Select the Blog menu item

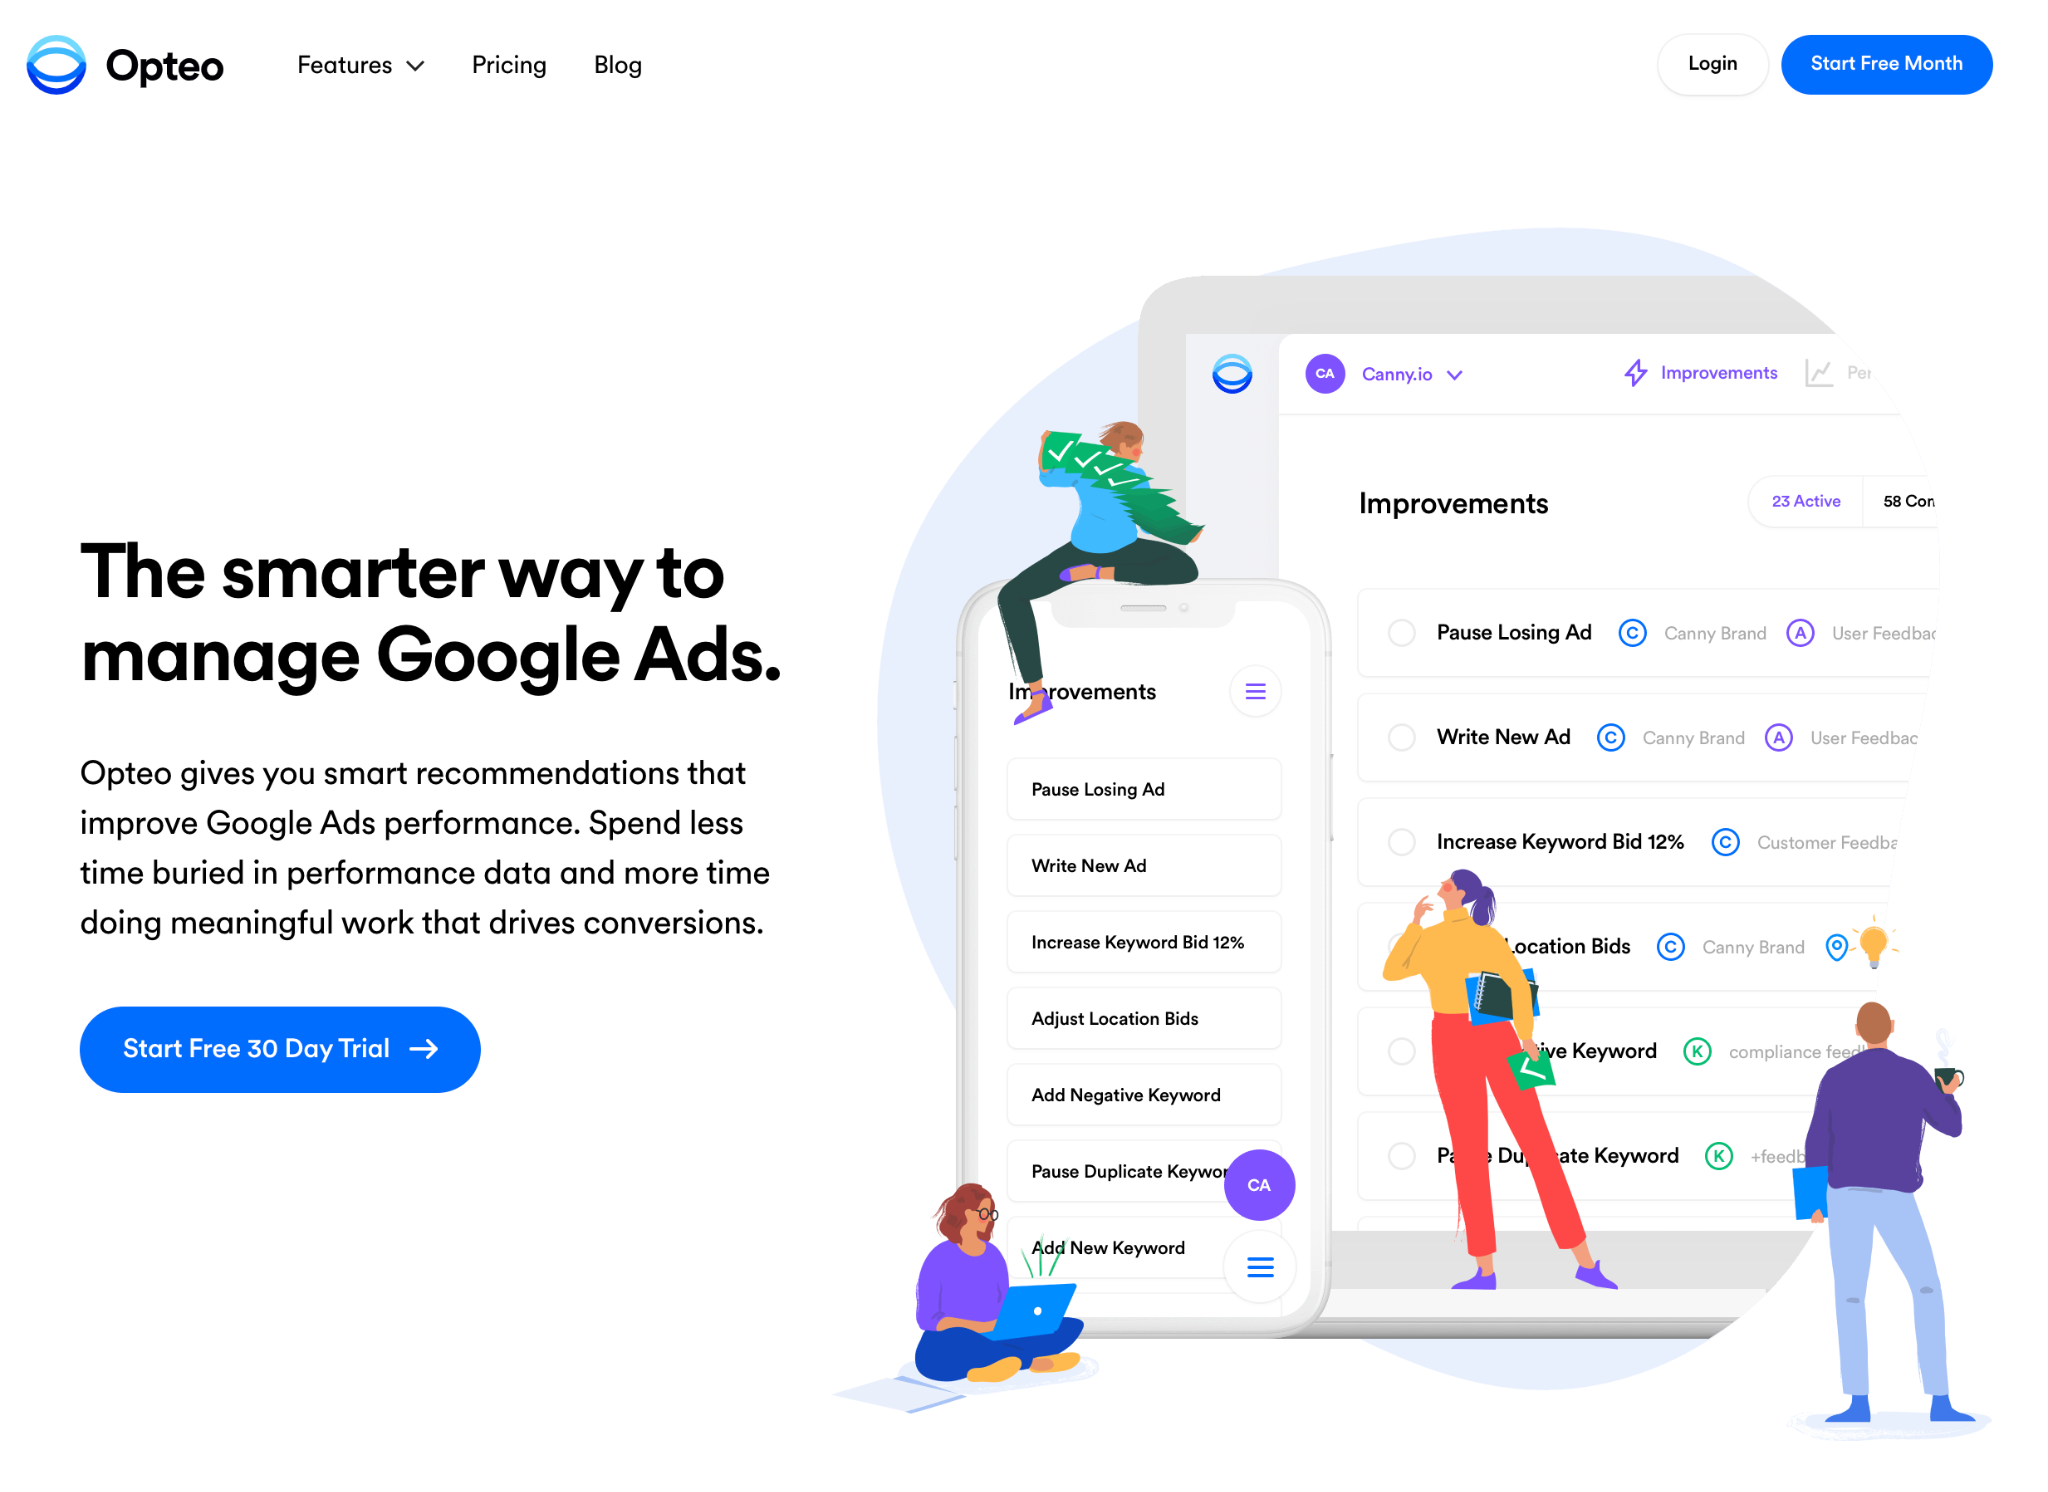[619, 65]
